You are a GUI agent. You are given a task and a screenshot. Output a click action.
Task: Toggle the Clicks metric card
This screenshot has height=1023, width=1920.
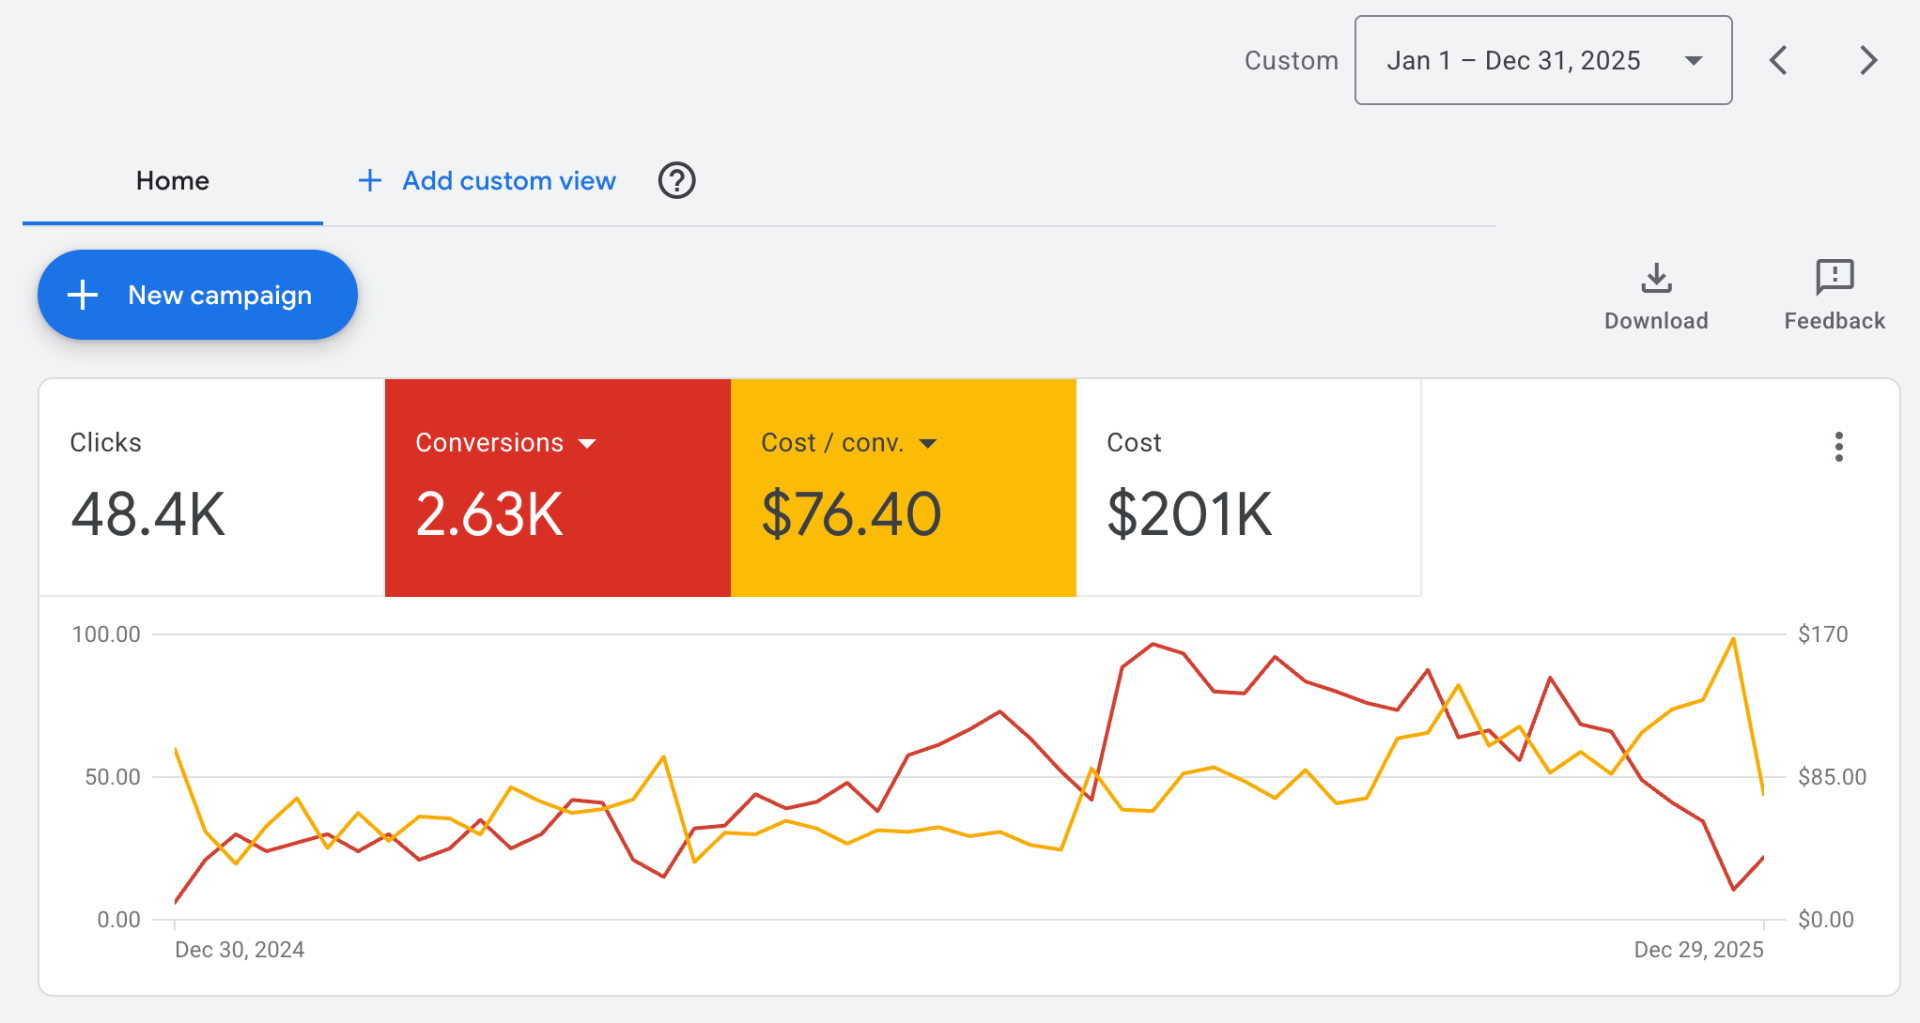[212, 488]
